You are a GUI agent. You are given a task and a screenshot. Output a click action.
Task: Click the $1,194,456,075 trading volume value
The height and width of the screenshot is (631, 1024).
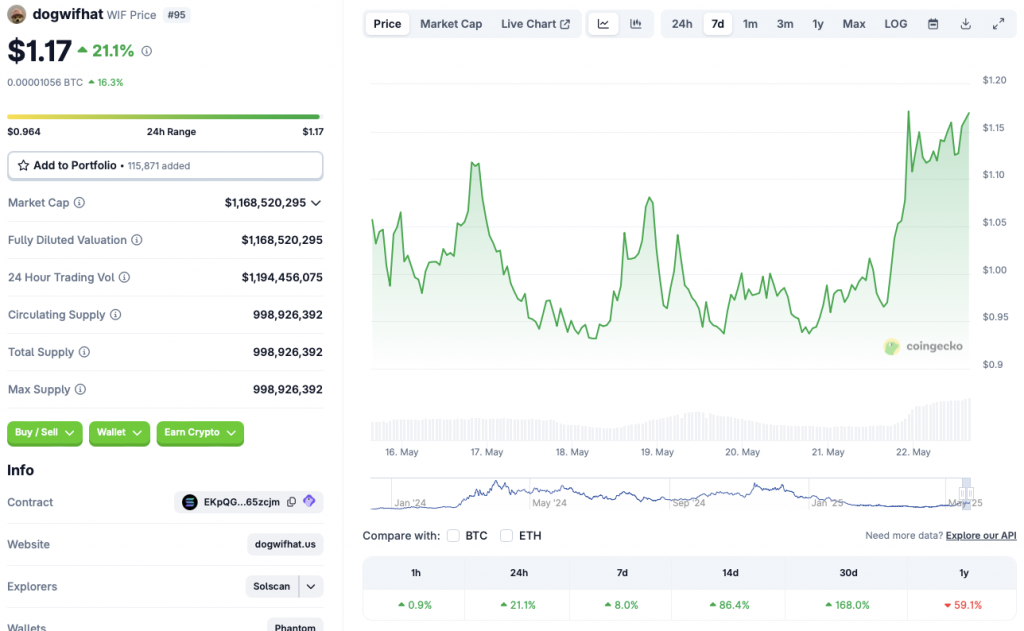pos(282,278)
